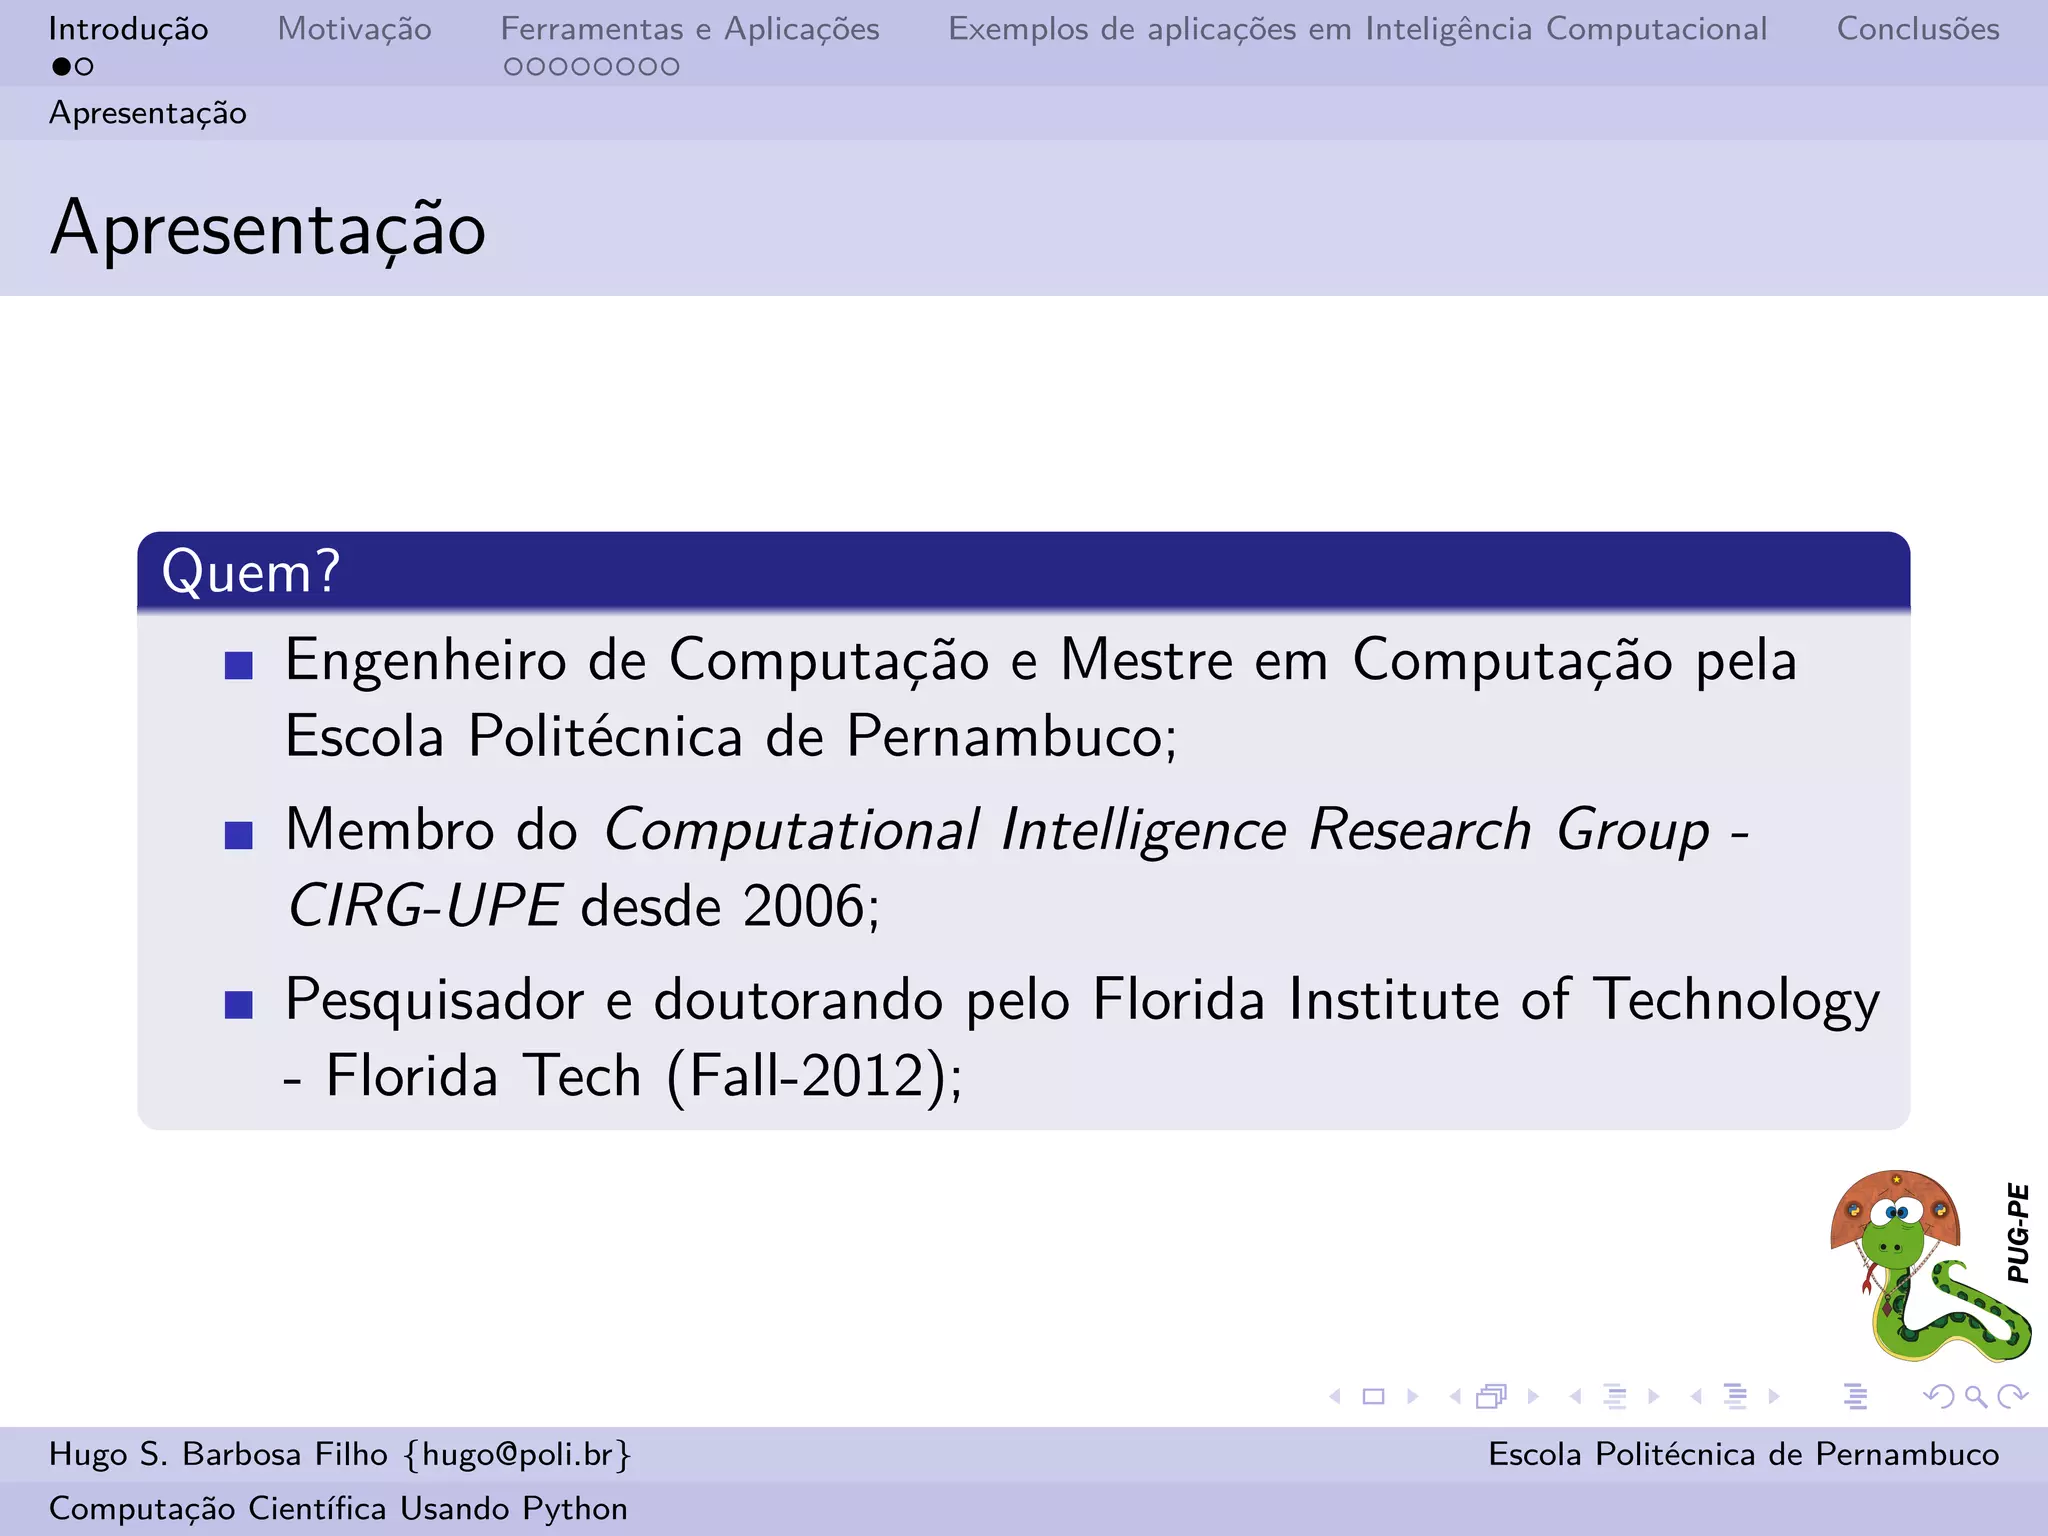
Task: Click the CIRG-UPE desde 2006 text
Action: point(583,906)
